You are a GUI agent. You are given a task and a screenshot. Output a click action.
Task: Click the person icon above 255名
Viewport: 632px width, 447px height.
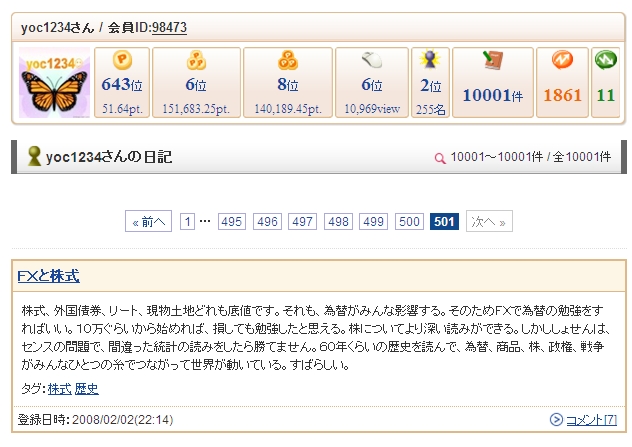(431, 60)
